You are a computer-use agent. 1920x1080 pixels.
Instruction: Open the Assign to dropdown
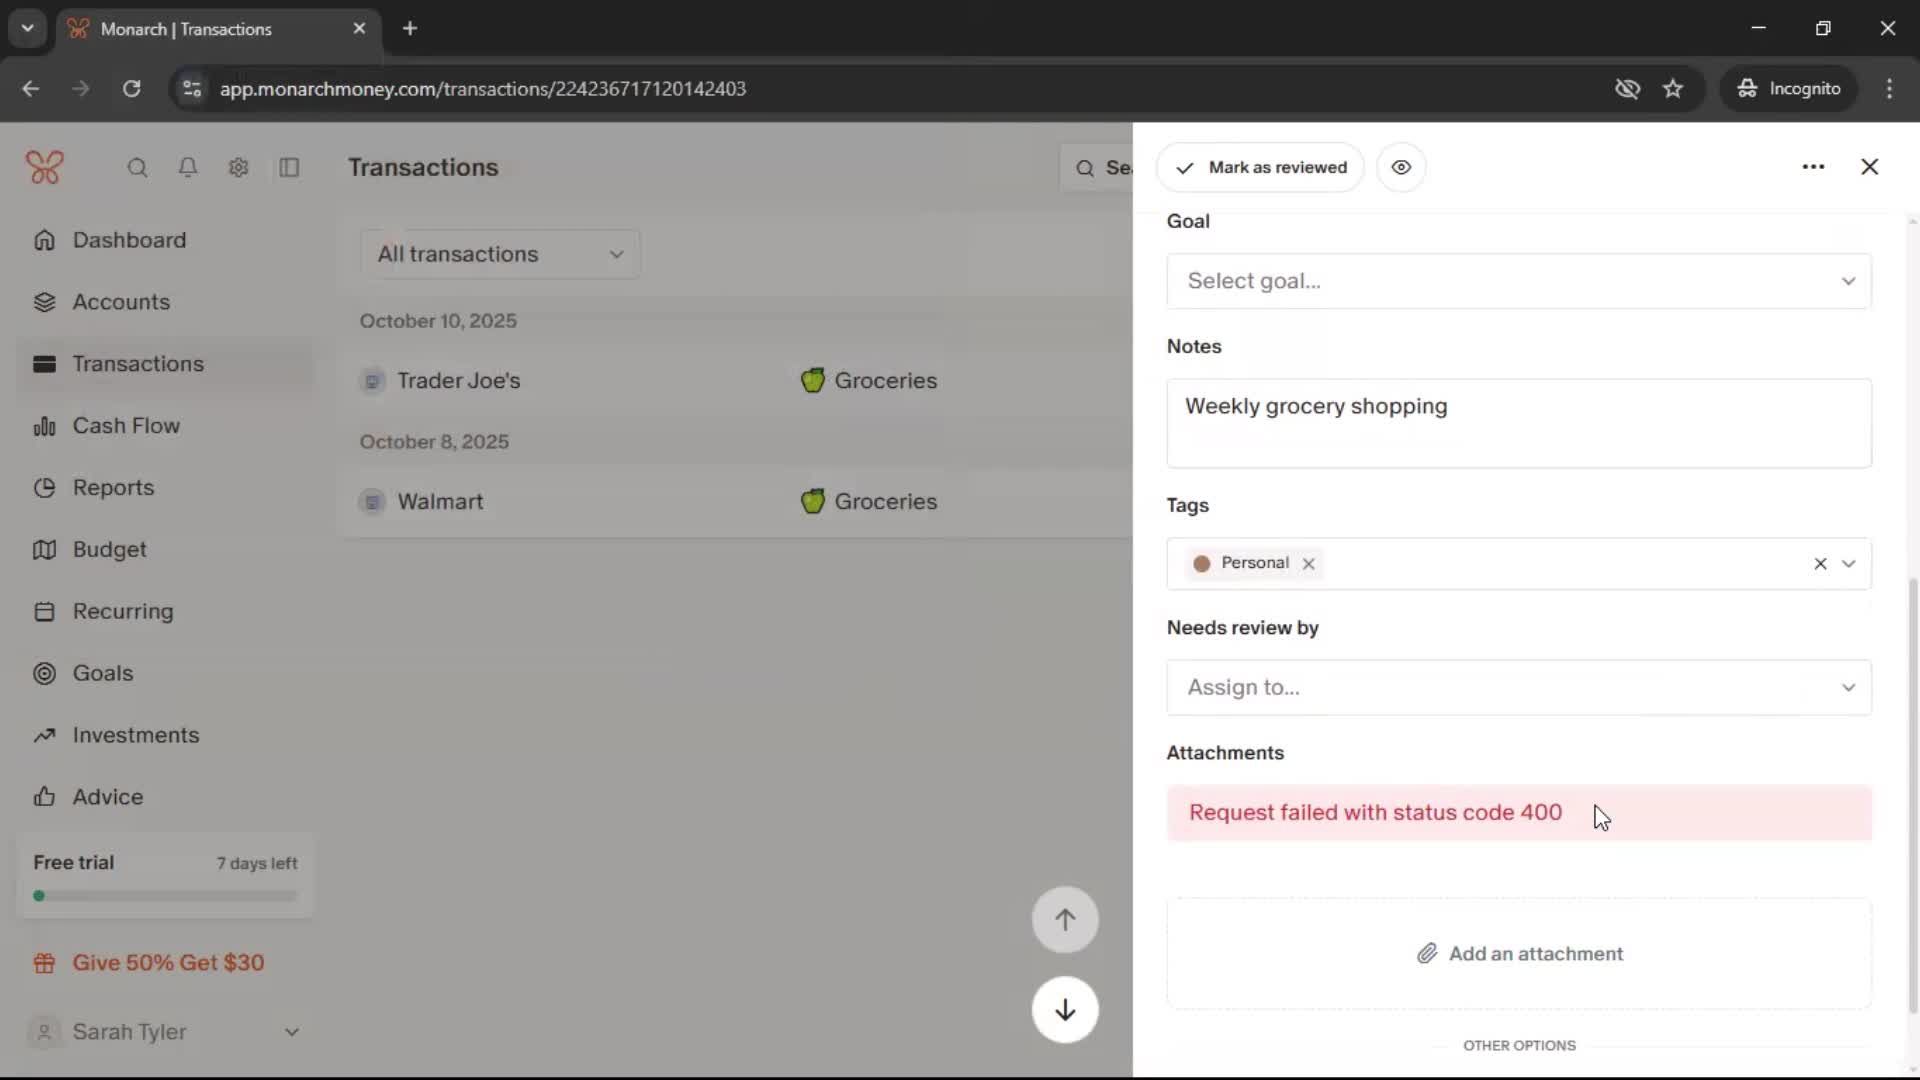pos(1518,687)
